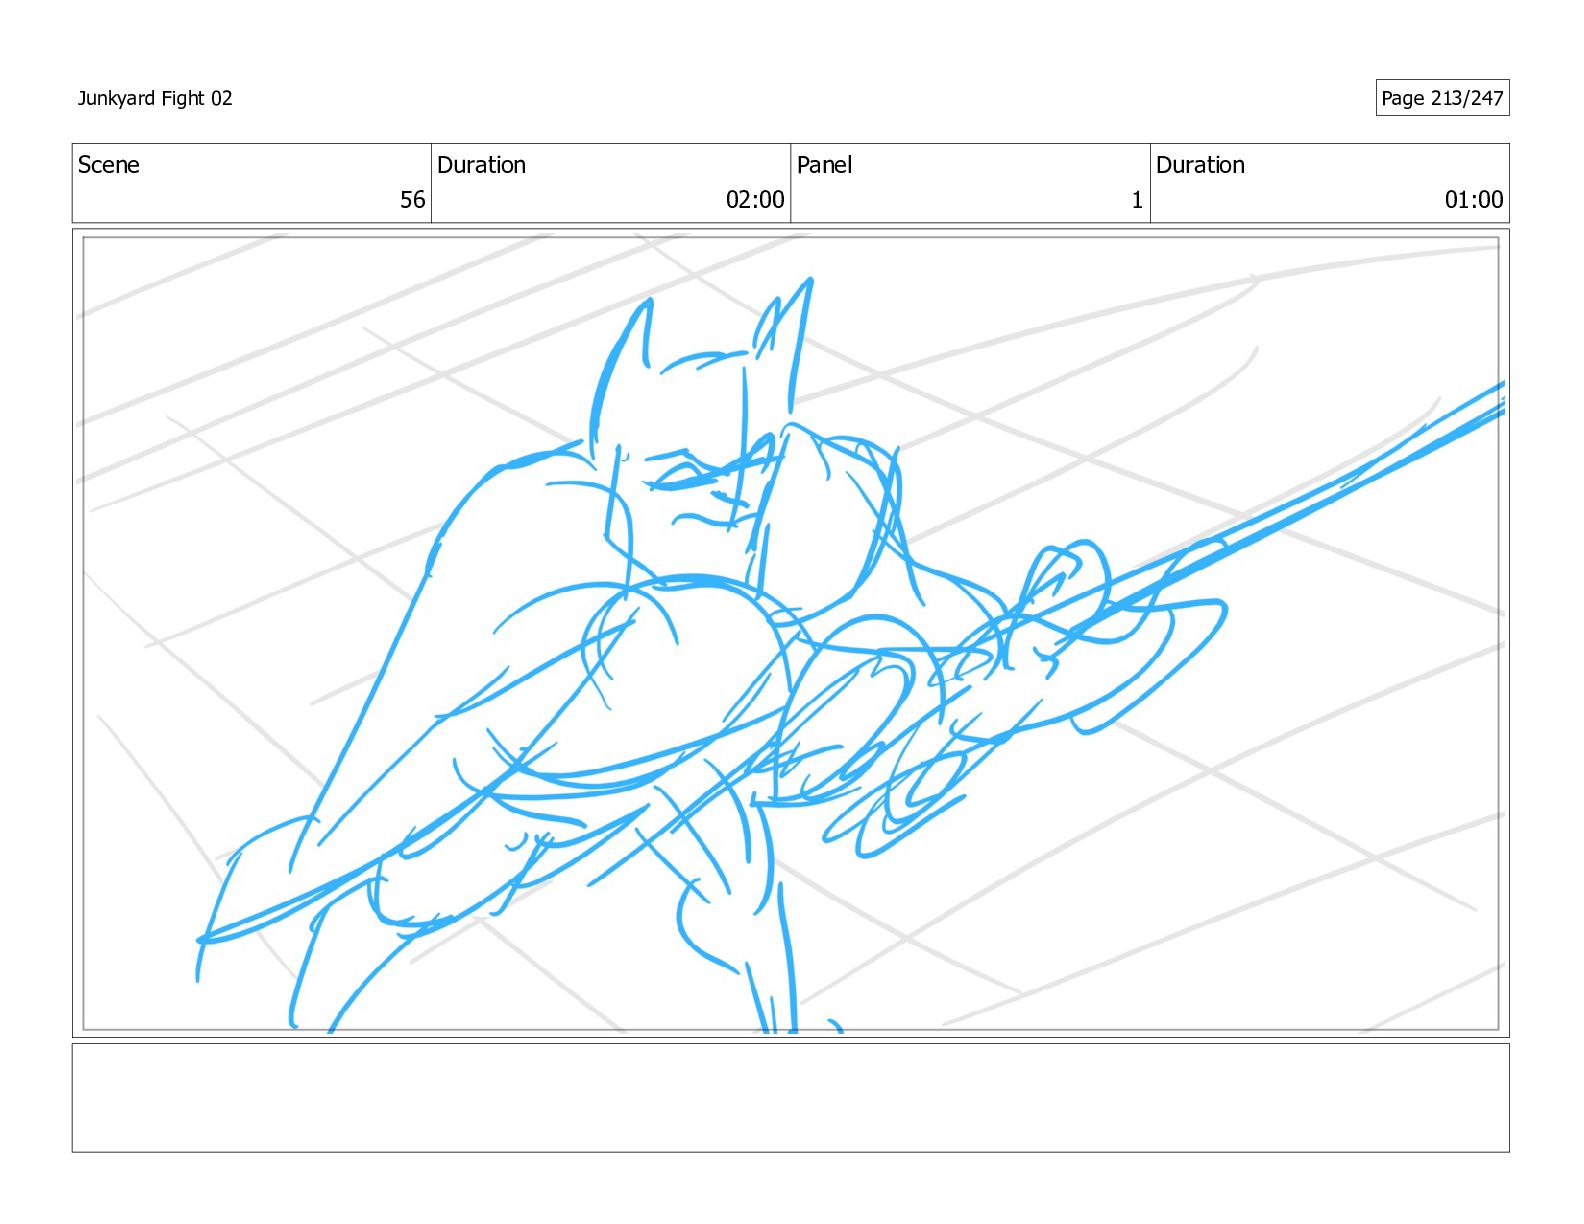Click the 'Scene' header label
The width and height of the screenshot is (1584, 1224).
(109, 165)
